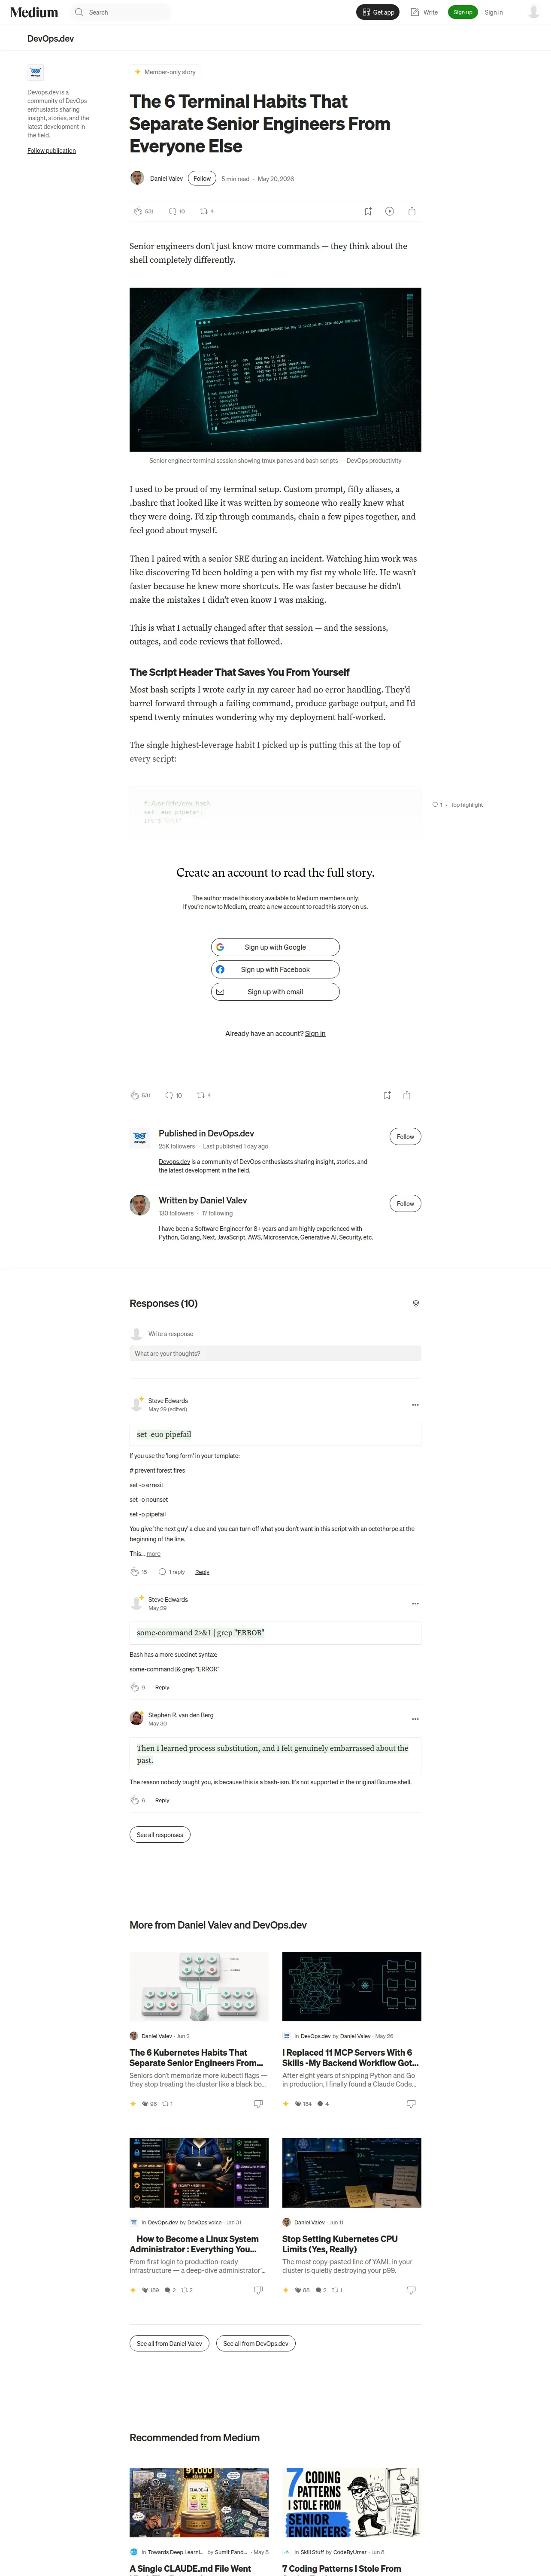Image resolution: width=551 pixels, height=2576 pixels.
Task: Open the comments icon with 10 responses
Action: tap(172, 211)
